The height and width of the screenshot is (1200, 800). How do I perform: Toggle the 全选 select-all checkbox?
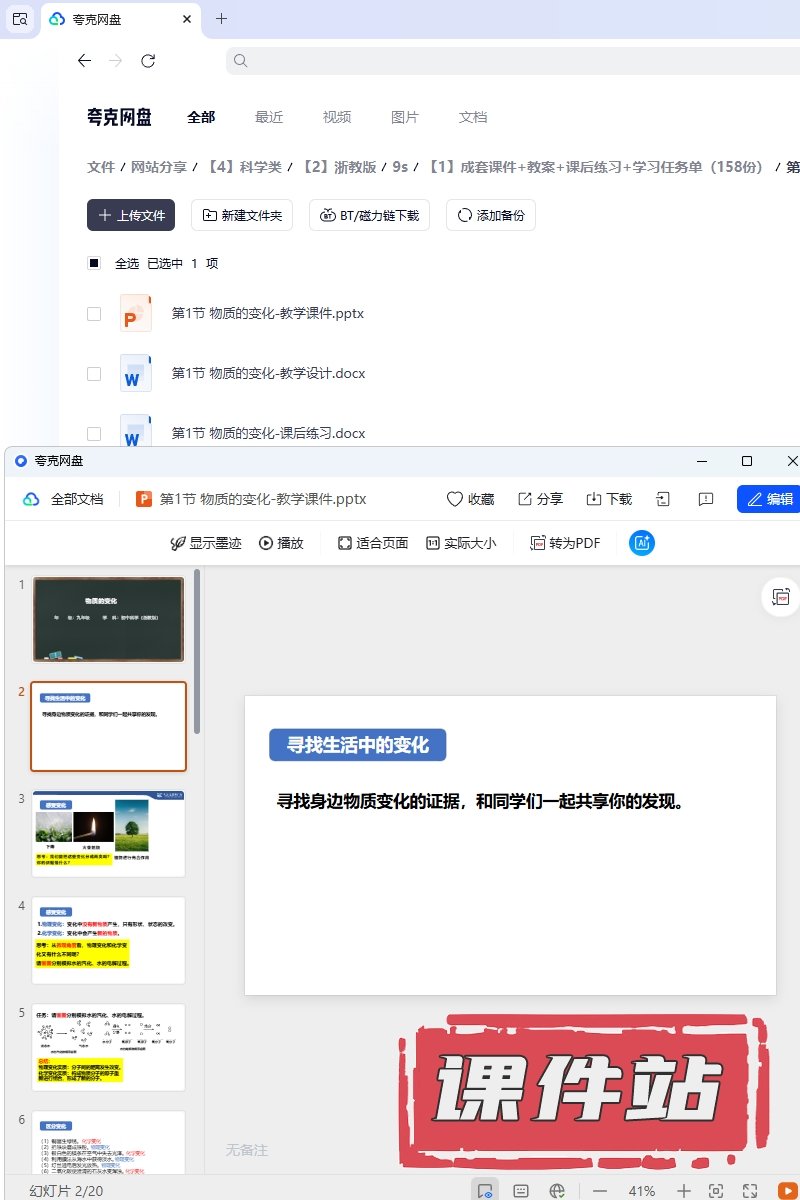[x=94, y=263]
